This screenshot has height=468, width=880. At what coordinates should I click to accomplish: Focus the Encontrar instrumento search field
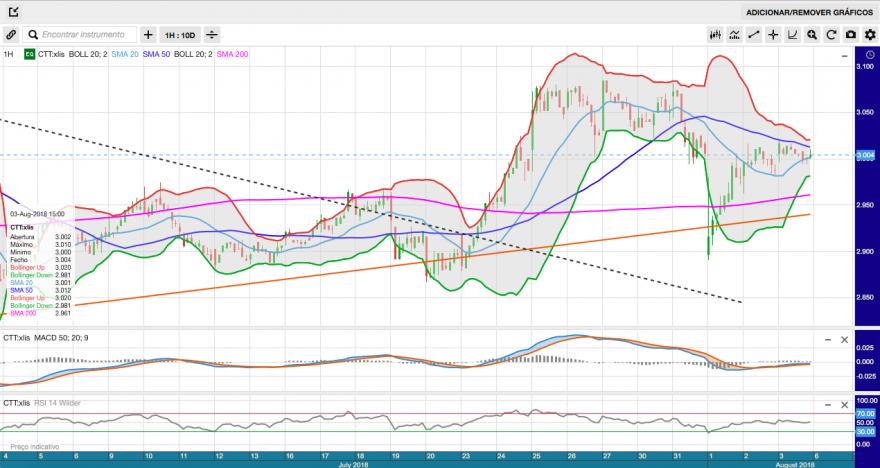coord(80,35)
